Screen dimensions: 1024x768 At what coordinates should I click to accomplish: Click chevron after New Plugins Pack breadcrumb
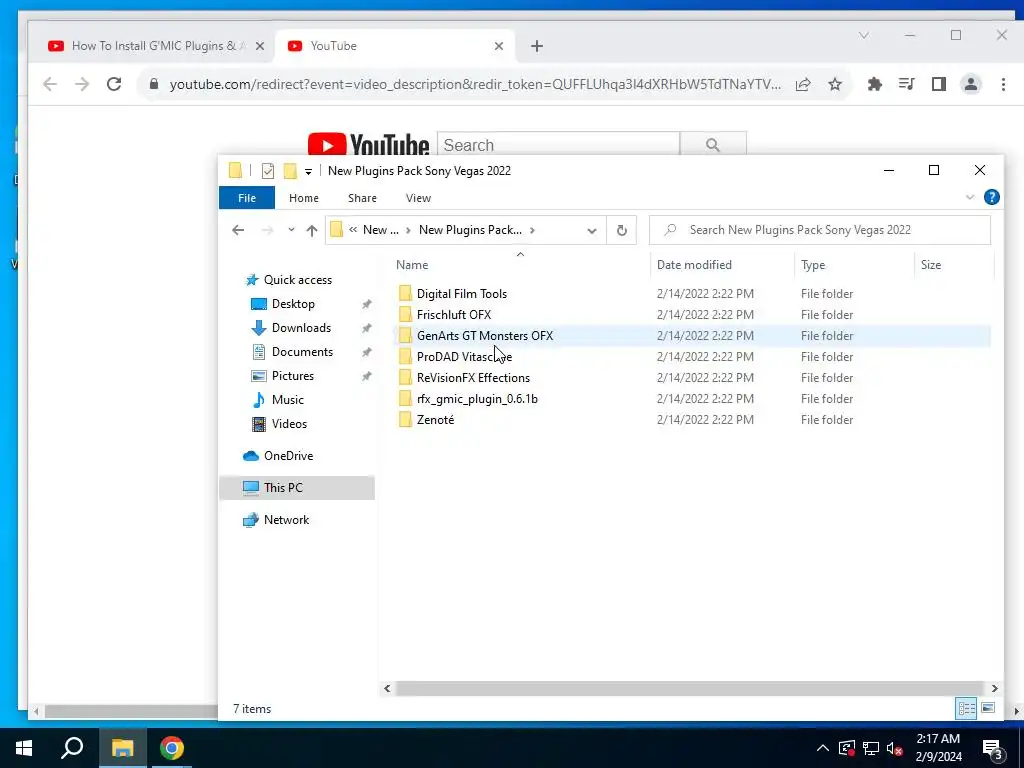coord(532,230)
